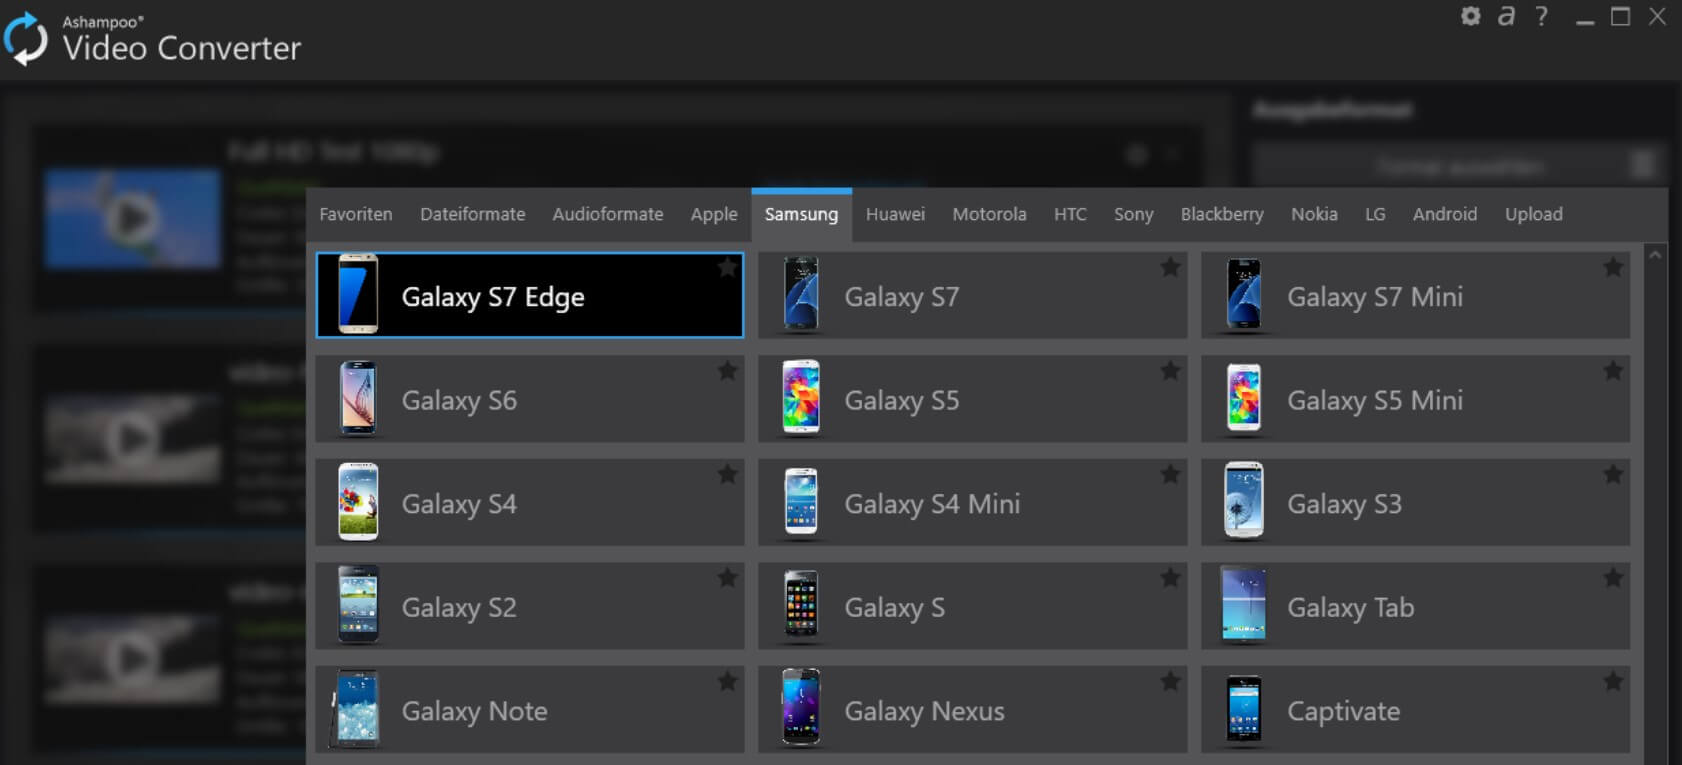The height and width of the screenshot is (765, 1682).
Task: Open the LG tab
Action: coord(1375,214)
